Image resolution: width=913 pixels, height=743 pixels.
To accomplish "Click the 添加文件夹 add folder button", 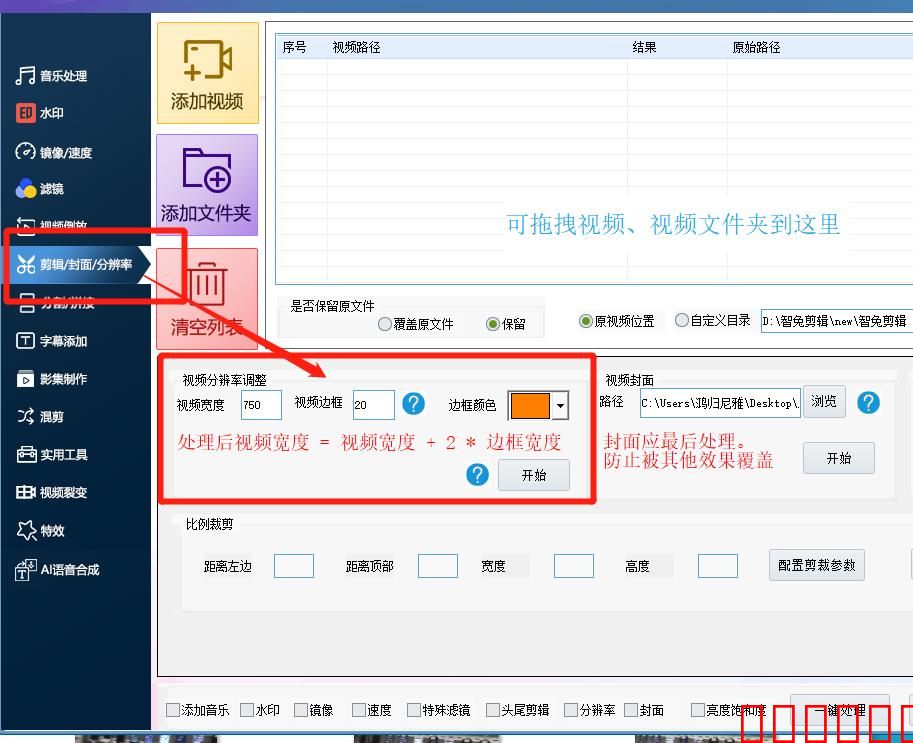I will coord(207,185).
